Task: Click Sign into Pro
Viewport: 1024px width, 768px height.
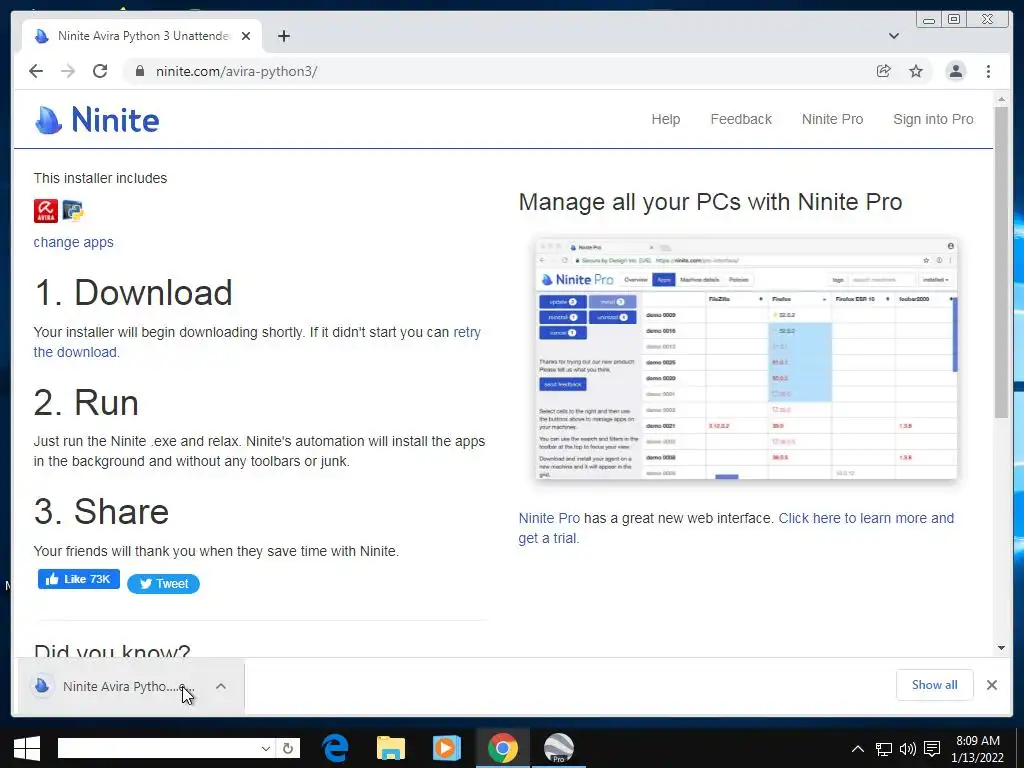Action: tap(933, 120)
